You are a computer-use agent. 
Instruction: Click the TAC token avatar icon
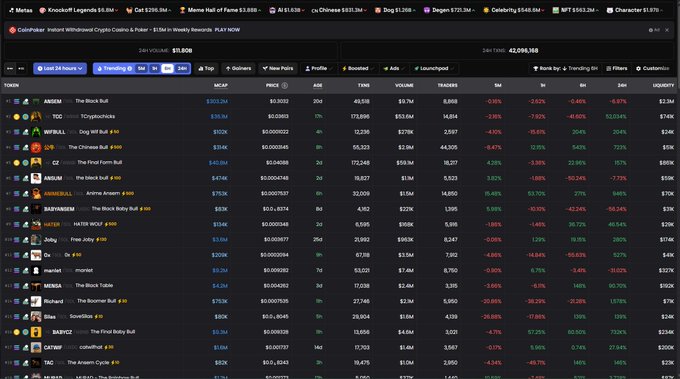tap(36, 363)
